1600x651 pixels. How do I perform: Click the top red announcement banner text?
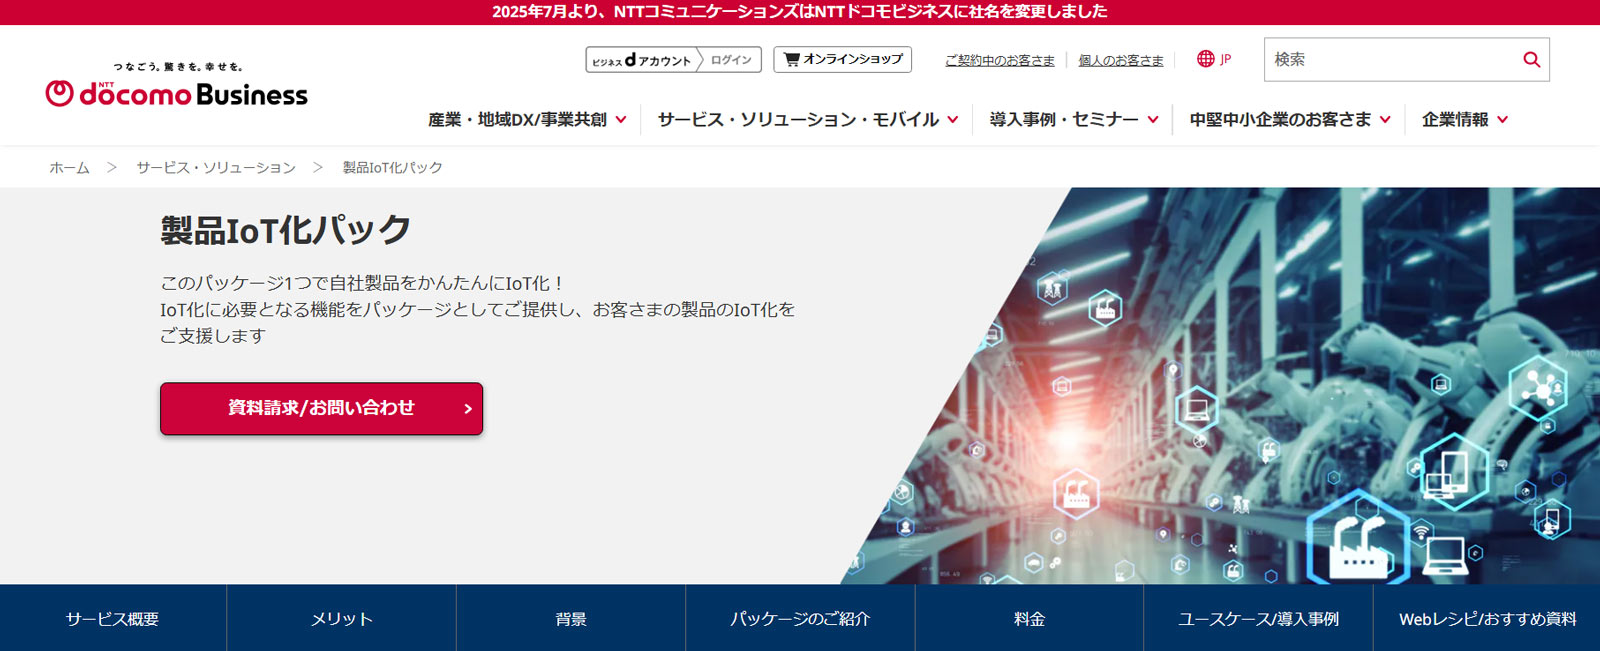point(800,12)
